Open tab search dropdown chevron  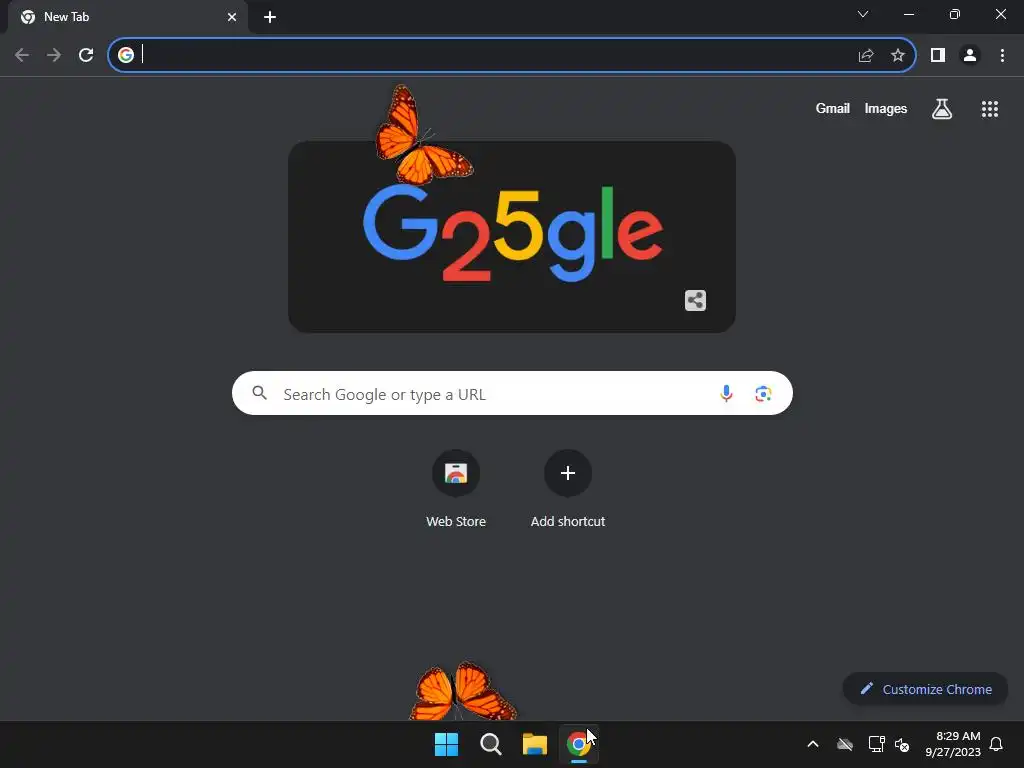[863, 14]
